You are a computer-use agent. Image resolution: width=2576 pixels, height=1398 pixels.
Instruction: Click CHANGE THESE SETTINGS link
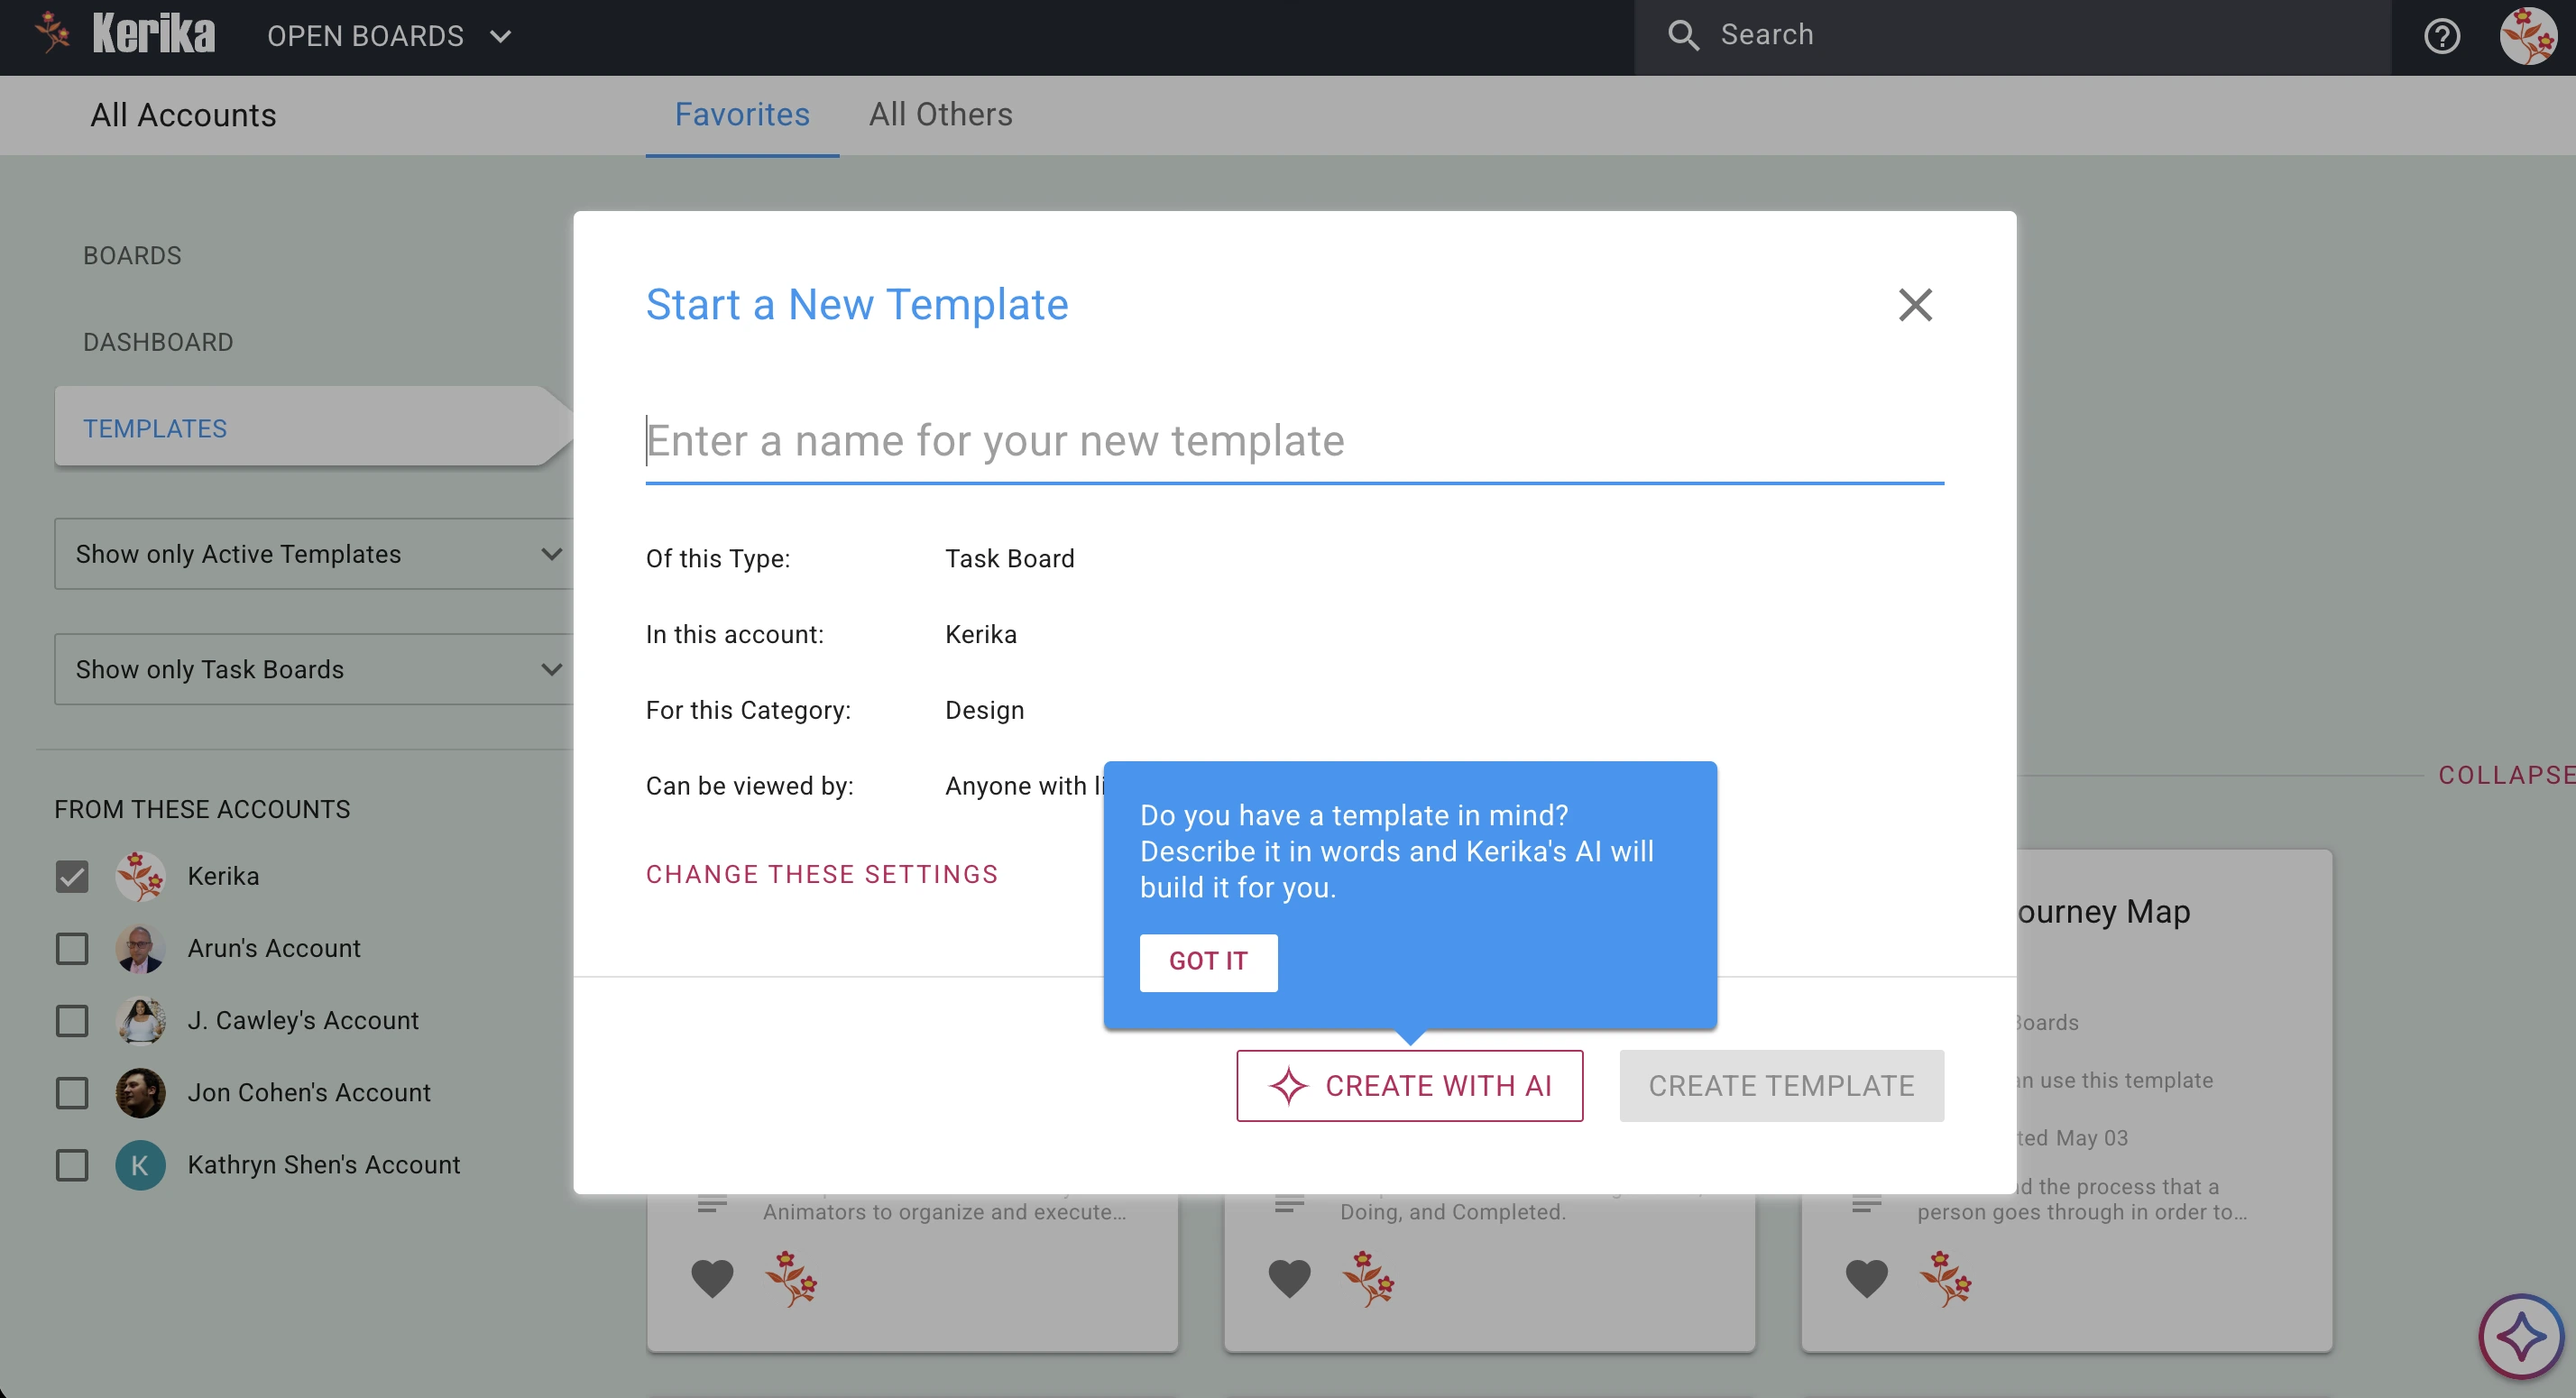click(822, 875)
